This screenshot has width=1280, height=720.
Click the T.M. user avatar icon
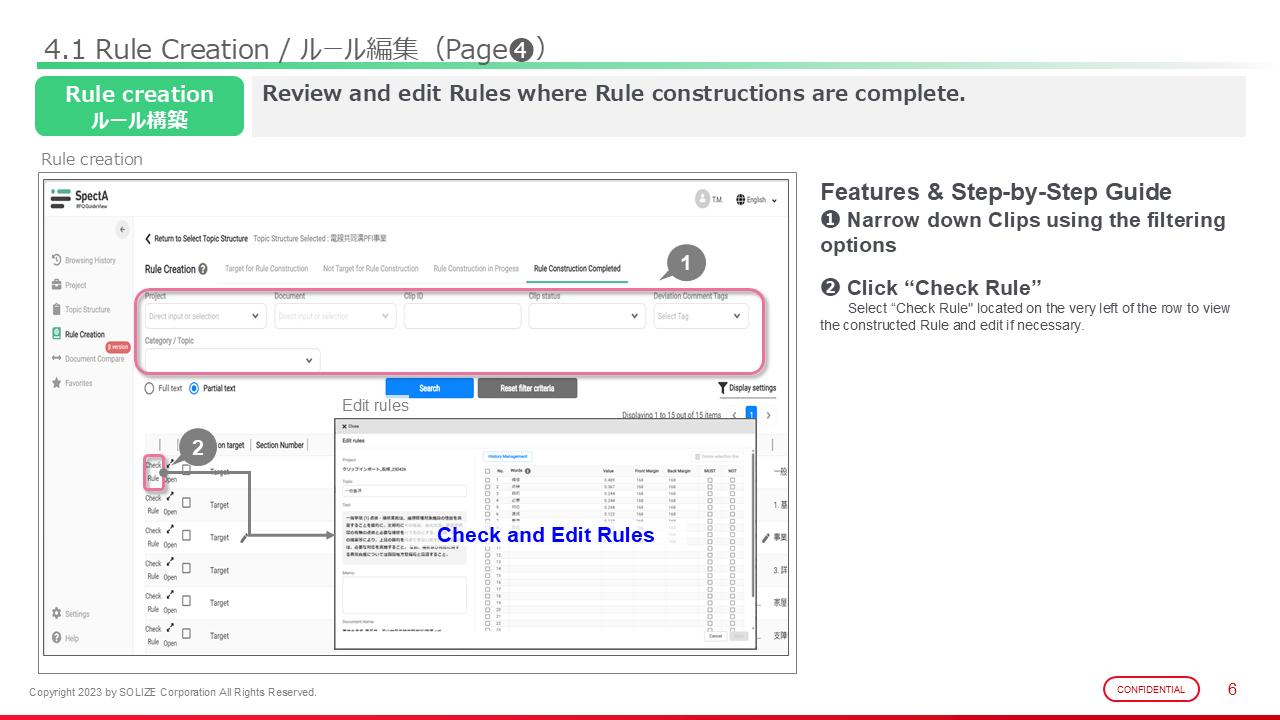(x=703, y=199)
